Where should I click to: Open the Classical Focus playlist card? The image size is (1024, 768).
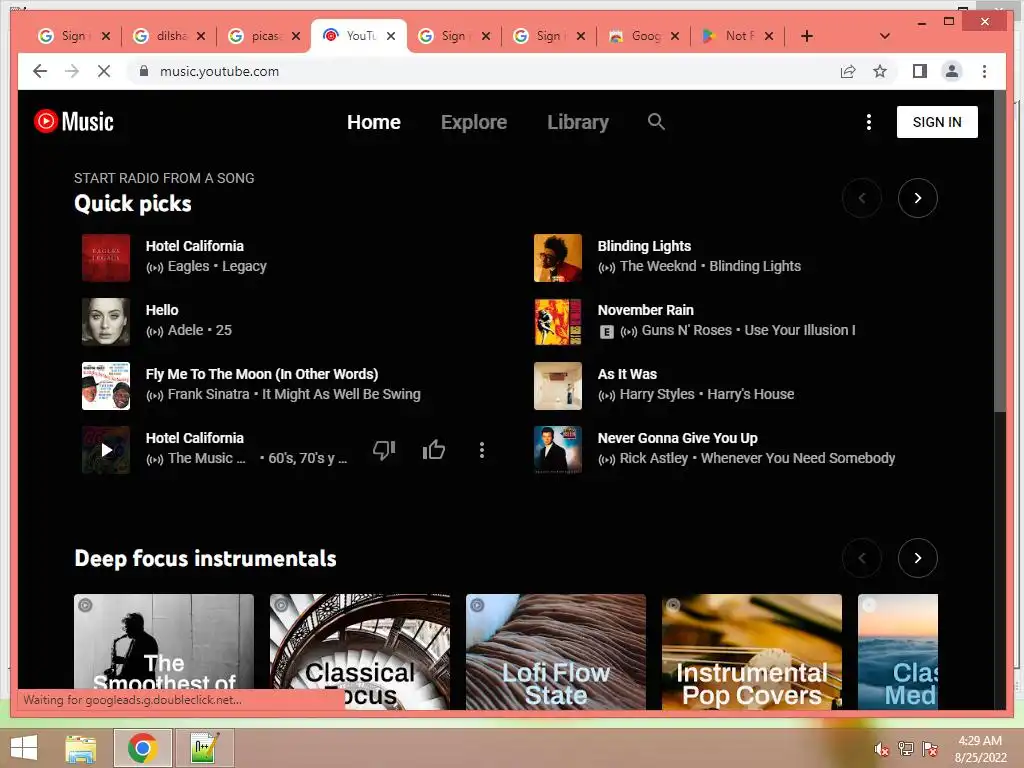tap(360, 651)
